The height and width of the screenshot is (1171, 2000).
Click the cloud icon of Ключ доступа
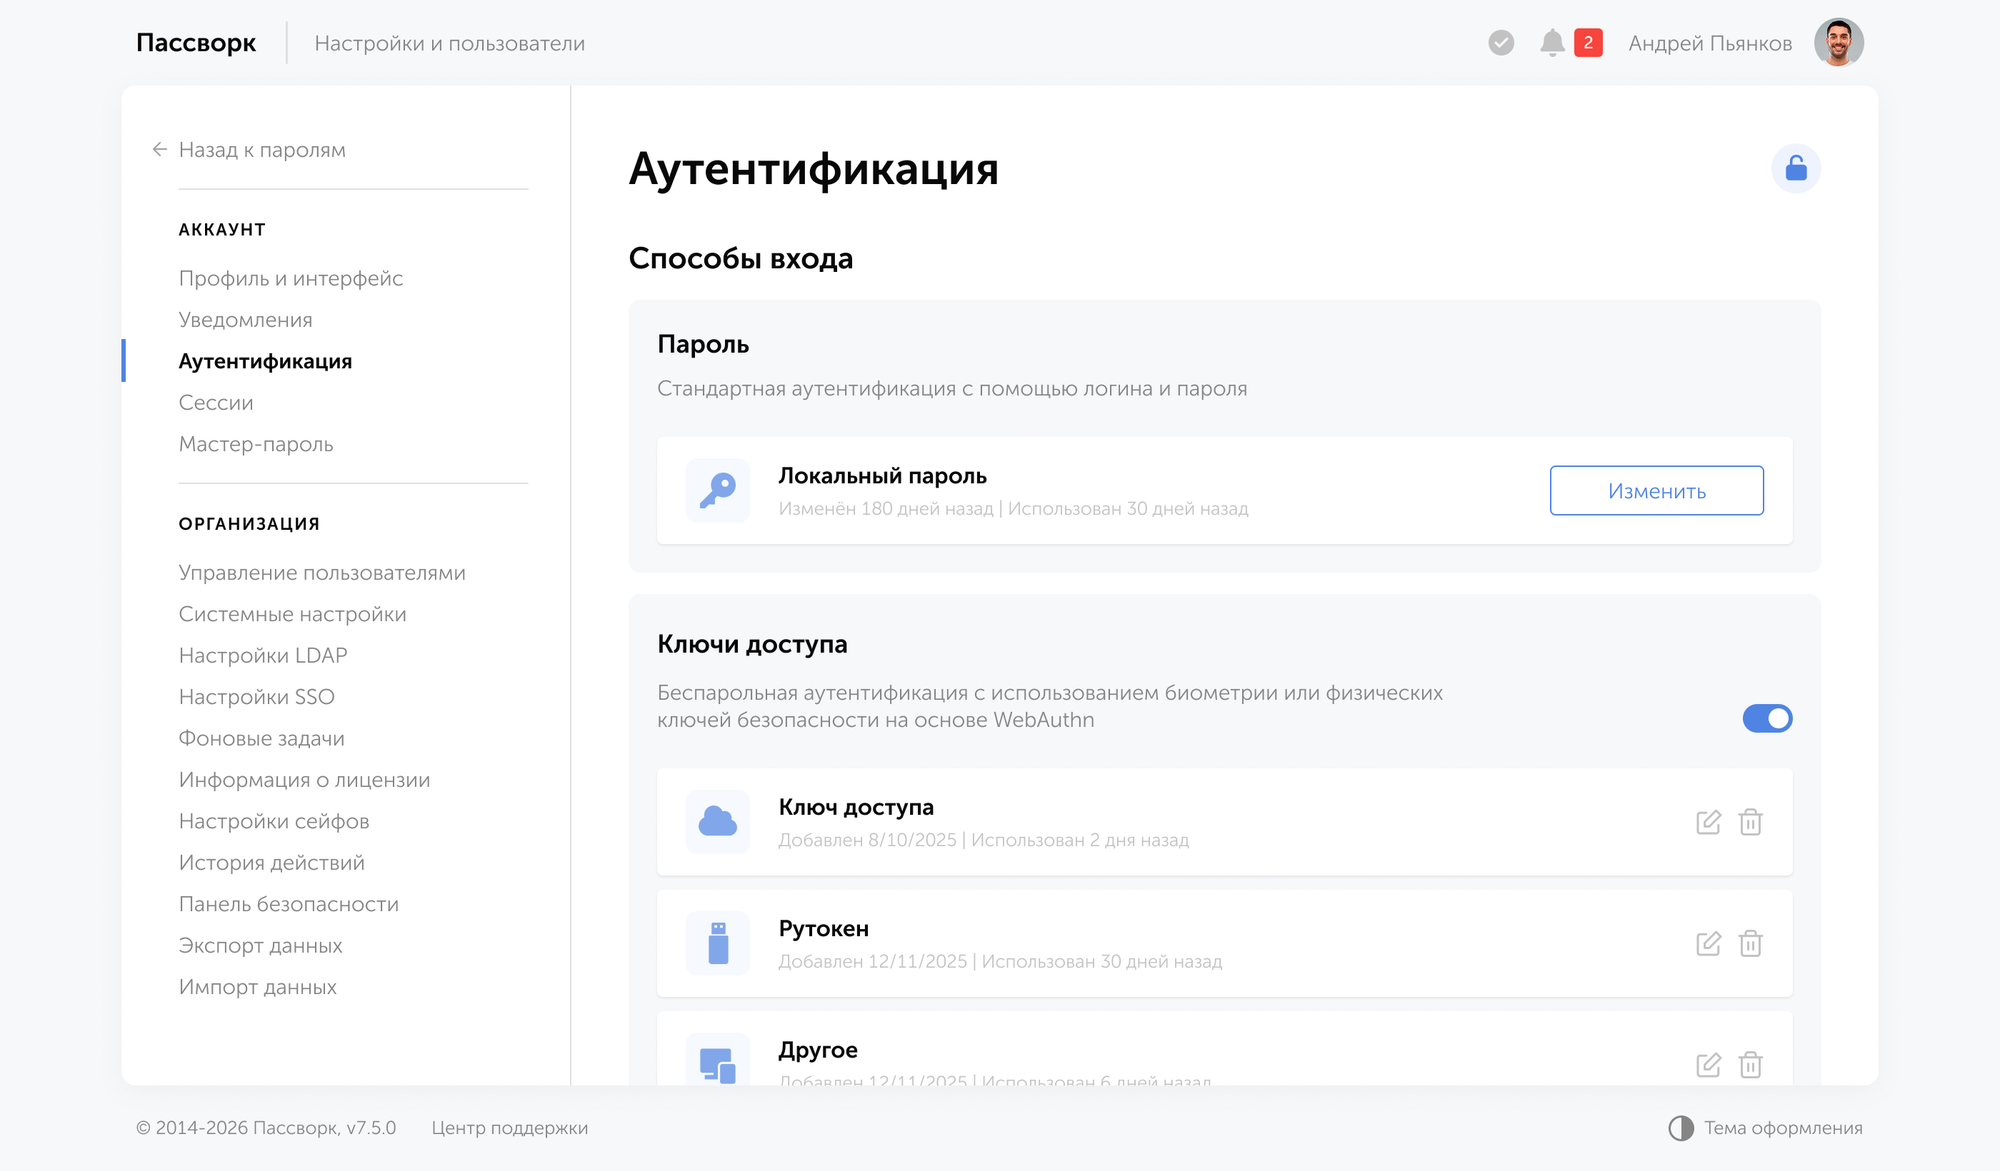716,821
